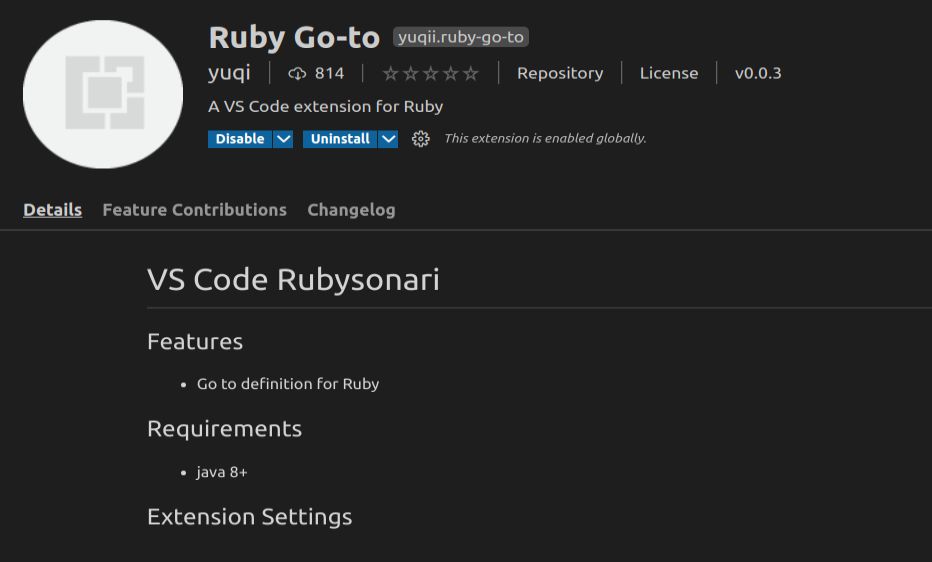932x562 pixels.
Task: Click the yuqii.ruby-go-to identifier badge
Action: point(461,37)
